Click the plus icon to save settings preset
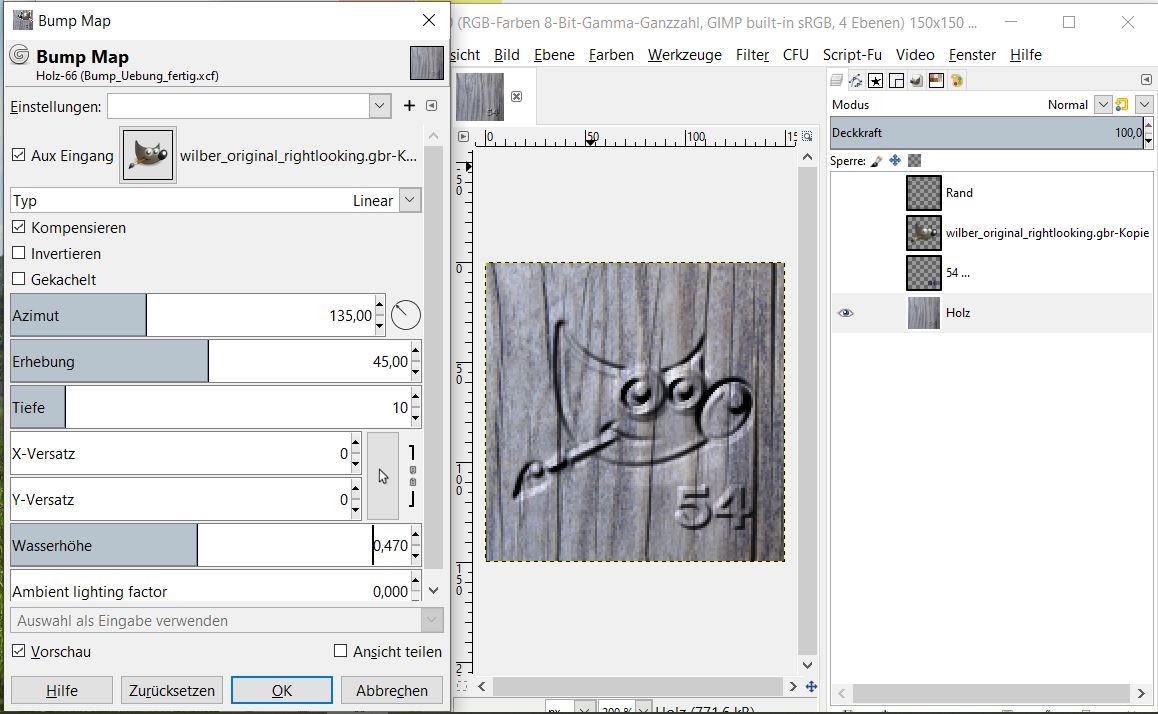1158x714 pixels. [x=408, y=106]
